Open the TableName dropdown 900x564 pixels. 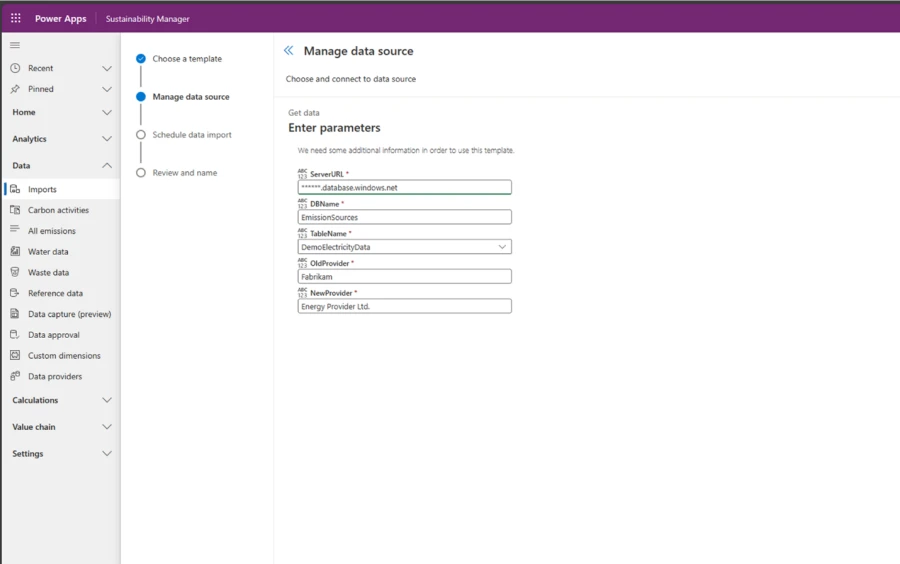click(x=502, y=247)
